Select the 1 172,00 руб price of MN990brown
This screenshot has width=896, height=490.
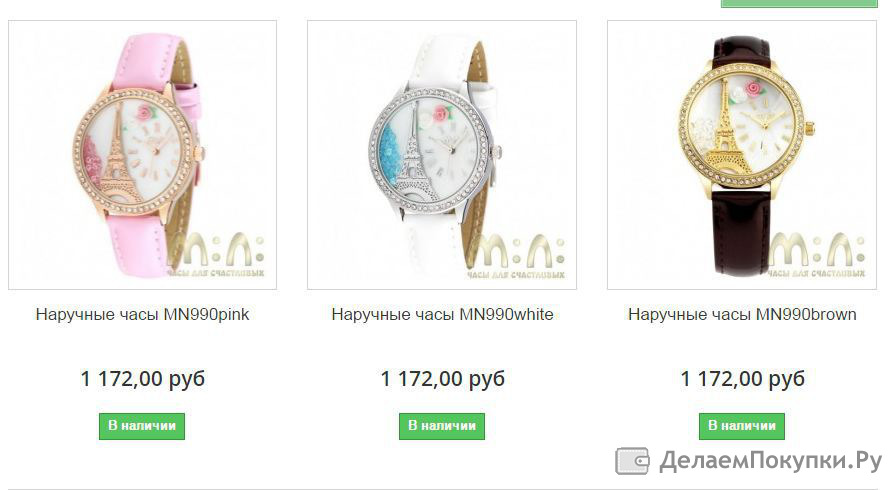pos(742,379)
